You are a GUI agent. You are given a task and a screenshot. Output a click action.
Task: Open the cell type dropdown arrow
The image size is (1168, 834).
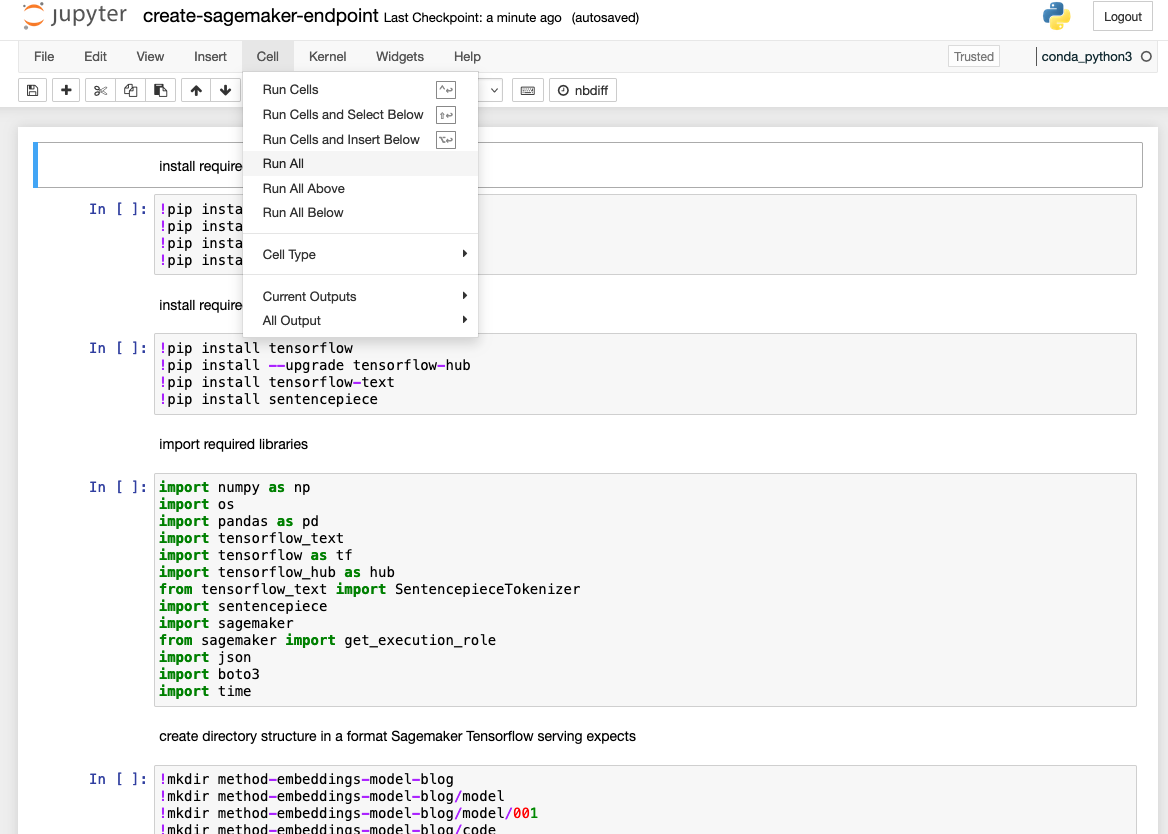[x=493, y=90]
